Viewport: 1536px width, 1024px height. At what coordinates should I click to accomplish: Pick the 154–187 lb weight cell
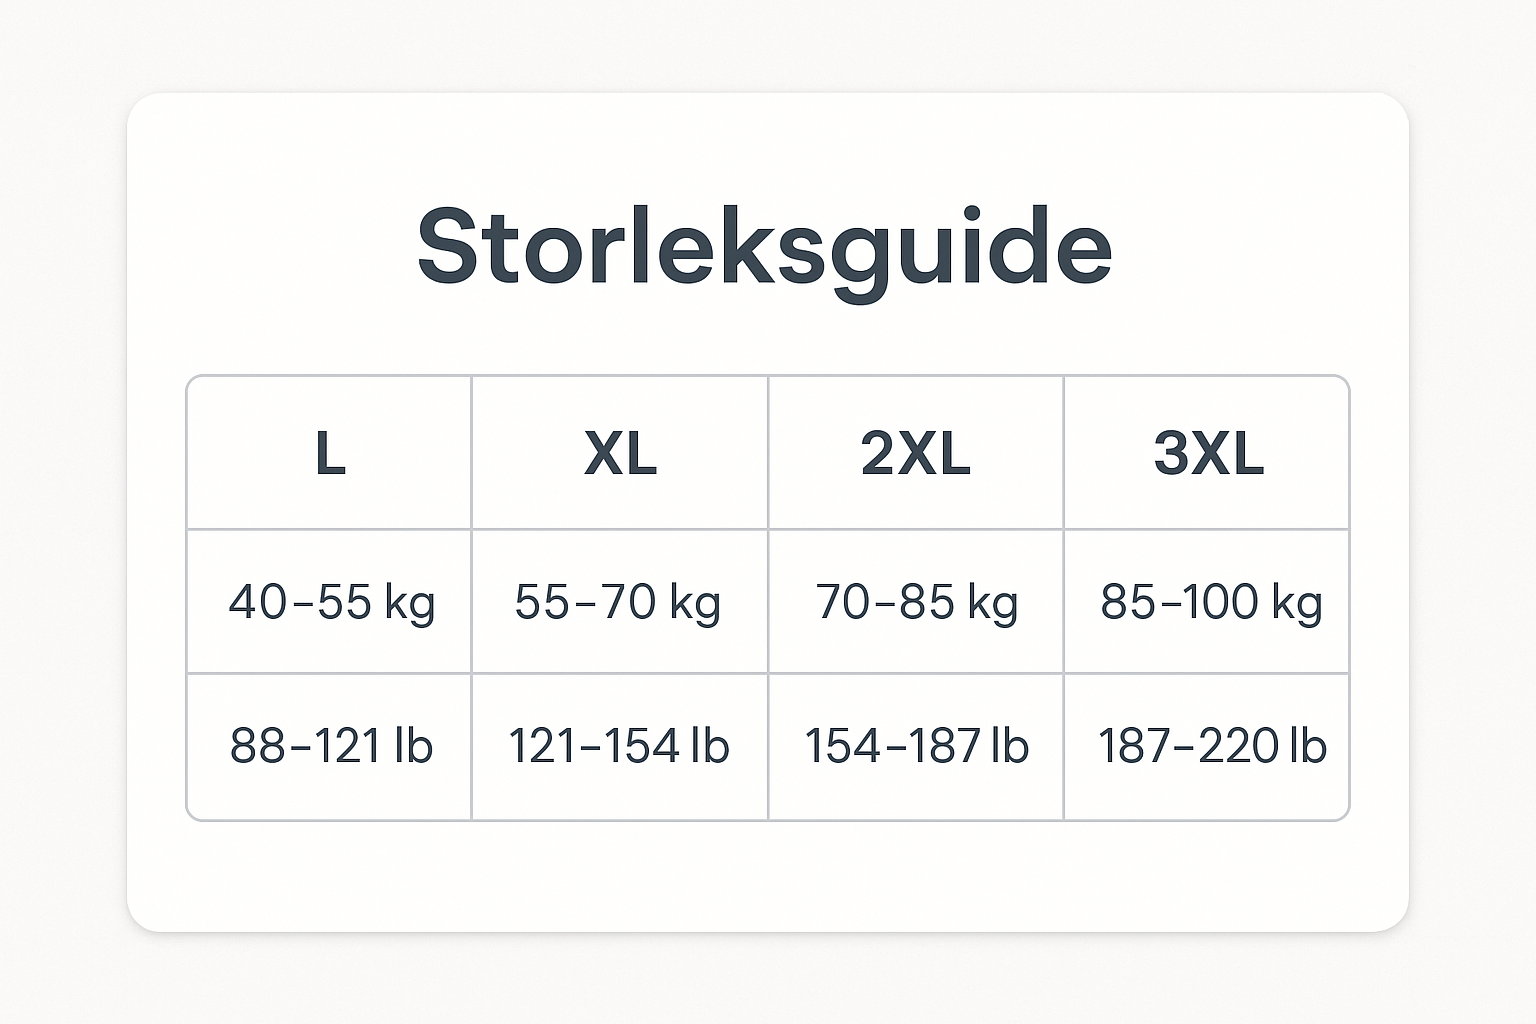[916, 746]
